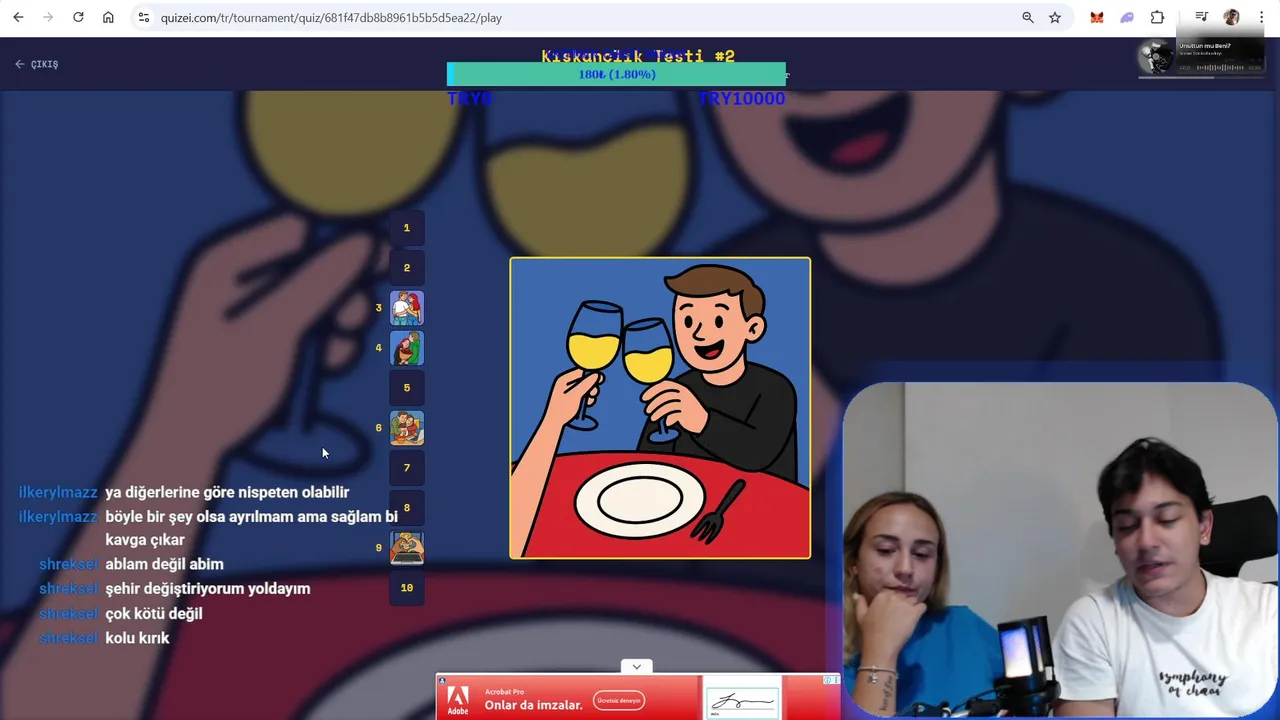Click 'Kıskançlık Testi #2' title

[638, 56]
